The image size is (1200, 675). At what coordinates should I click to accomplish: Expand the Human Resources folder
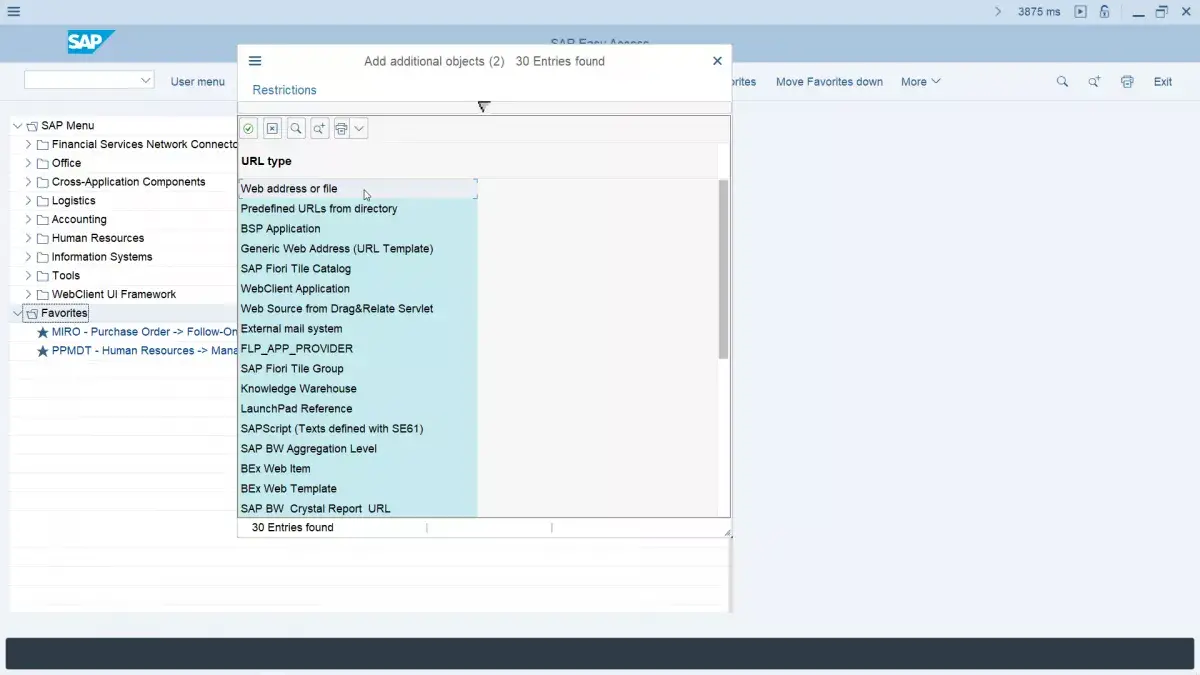(28, 238)
